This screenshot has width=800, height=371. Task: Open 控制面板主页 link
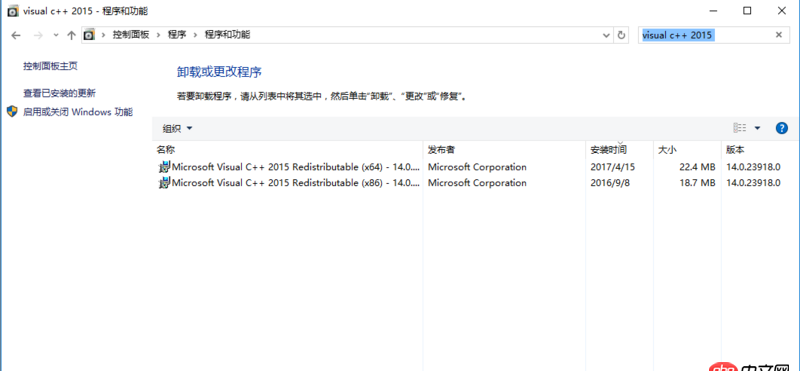pyautogui.click(x=51, y=66)
